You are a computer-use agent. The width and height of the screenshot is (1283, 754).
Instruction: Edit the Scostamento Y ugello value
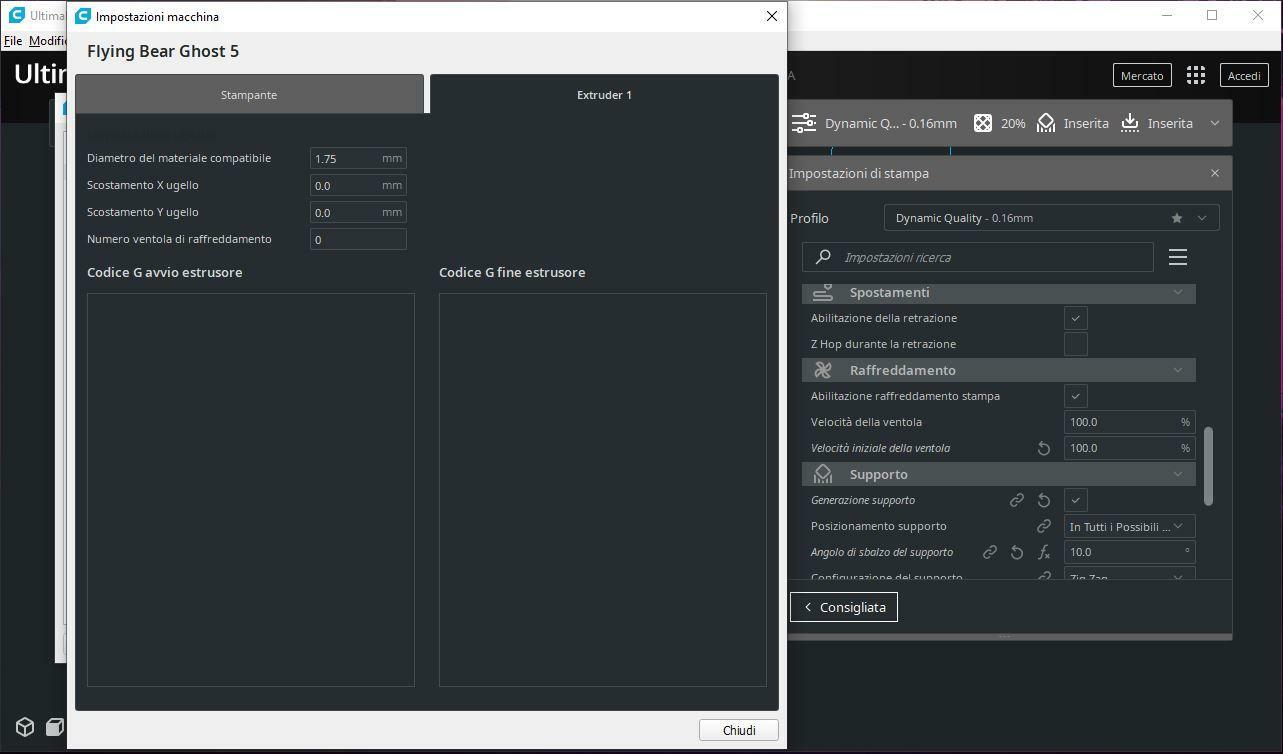358,212
